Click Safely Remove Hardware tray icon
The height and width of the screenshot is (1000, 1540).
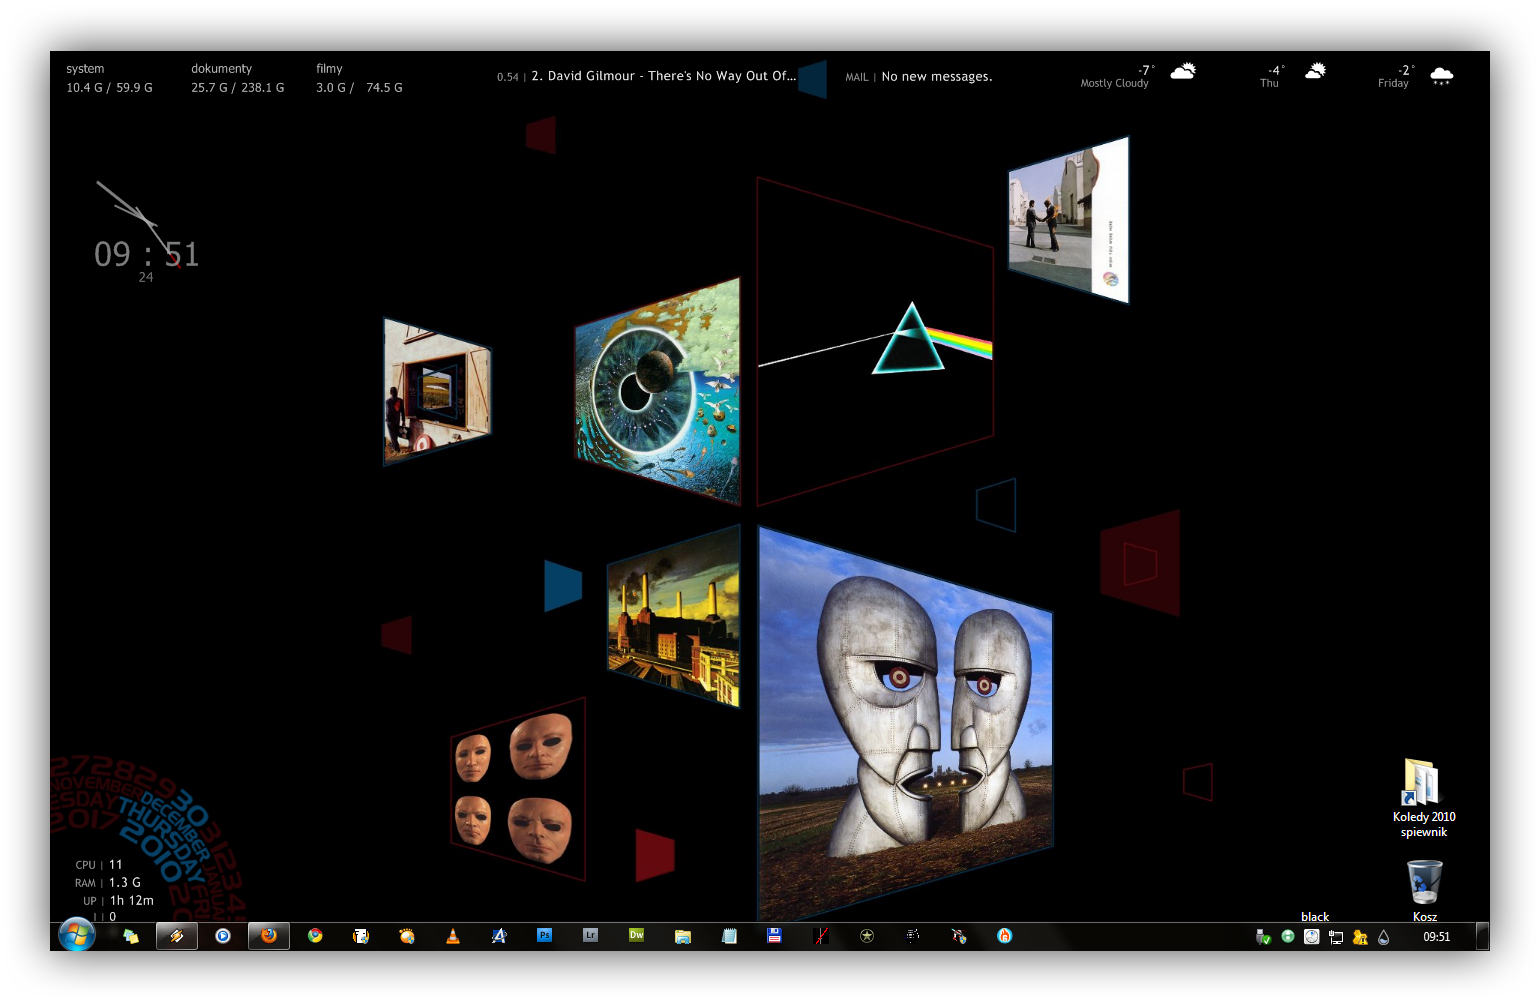click(x=1263, y=937)
